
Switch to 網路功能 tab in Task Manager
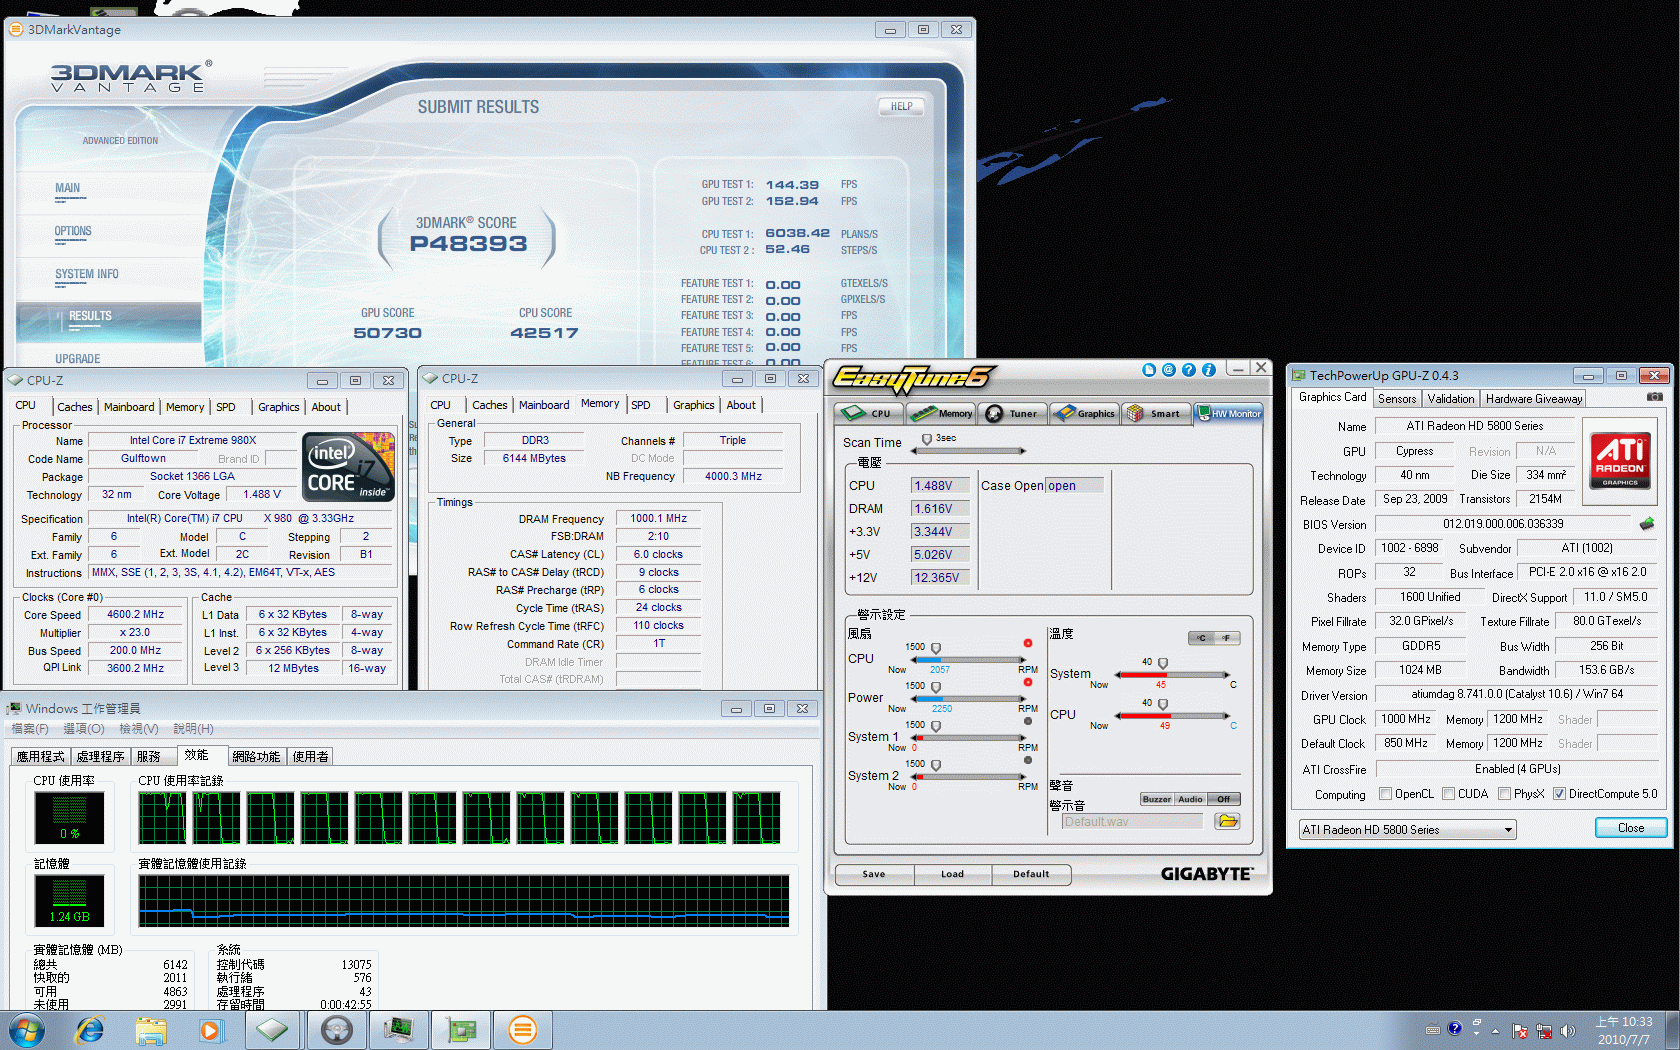pos(256,757)
